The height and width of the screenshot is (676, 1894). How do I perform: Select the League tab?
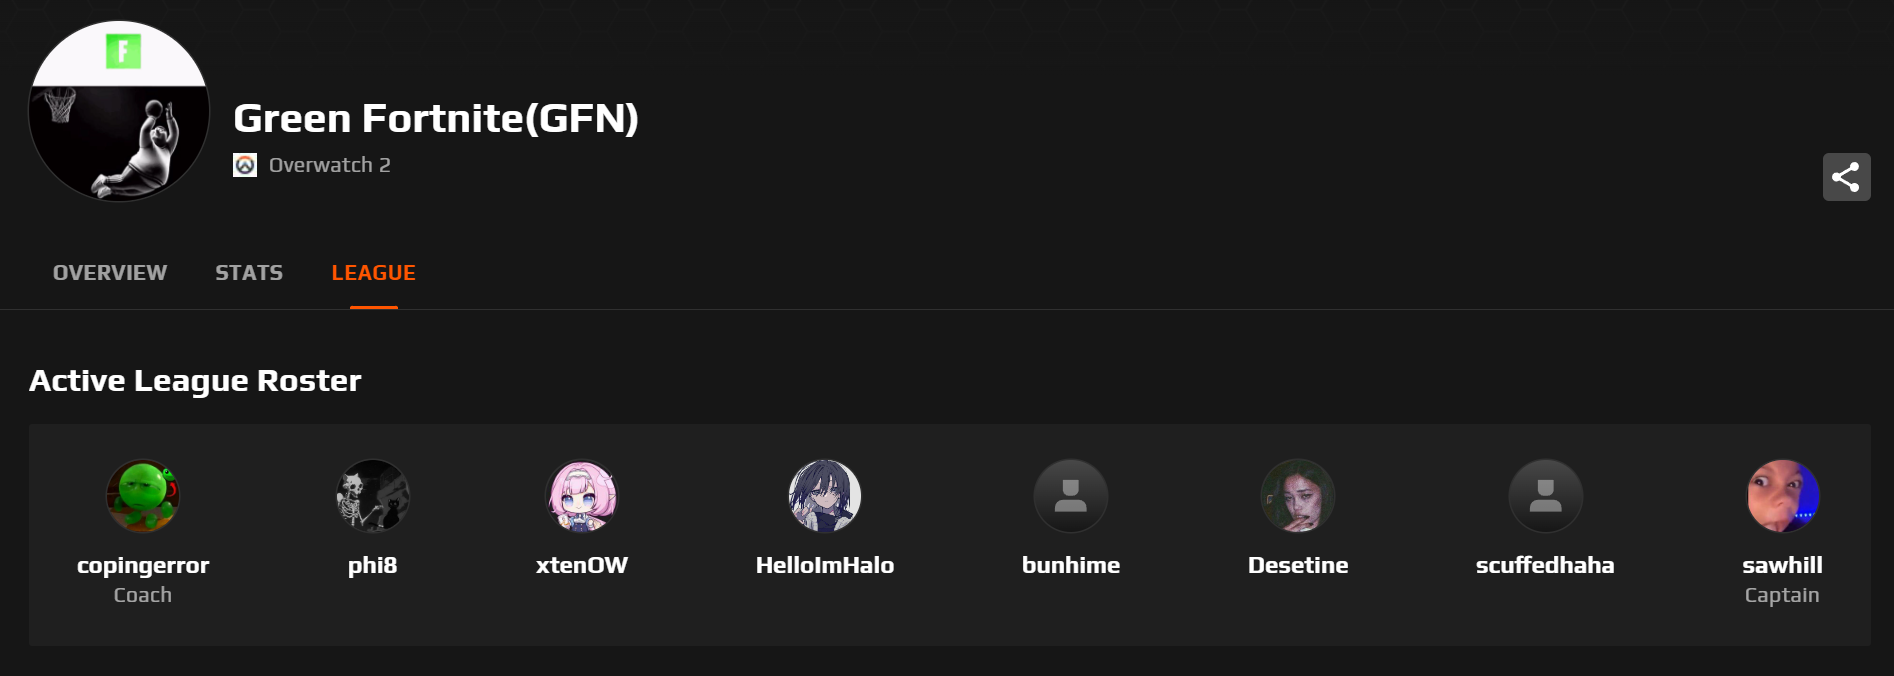pyautogui.click(x=374, y=273)
